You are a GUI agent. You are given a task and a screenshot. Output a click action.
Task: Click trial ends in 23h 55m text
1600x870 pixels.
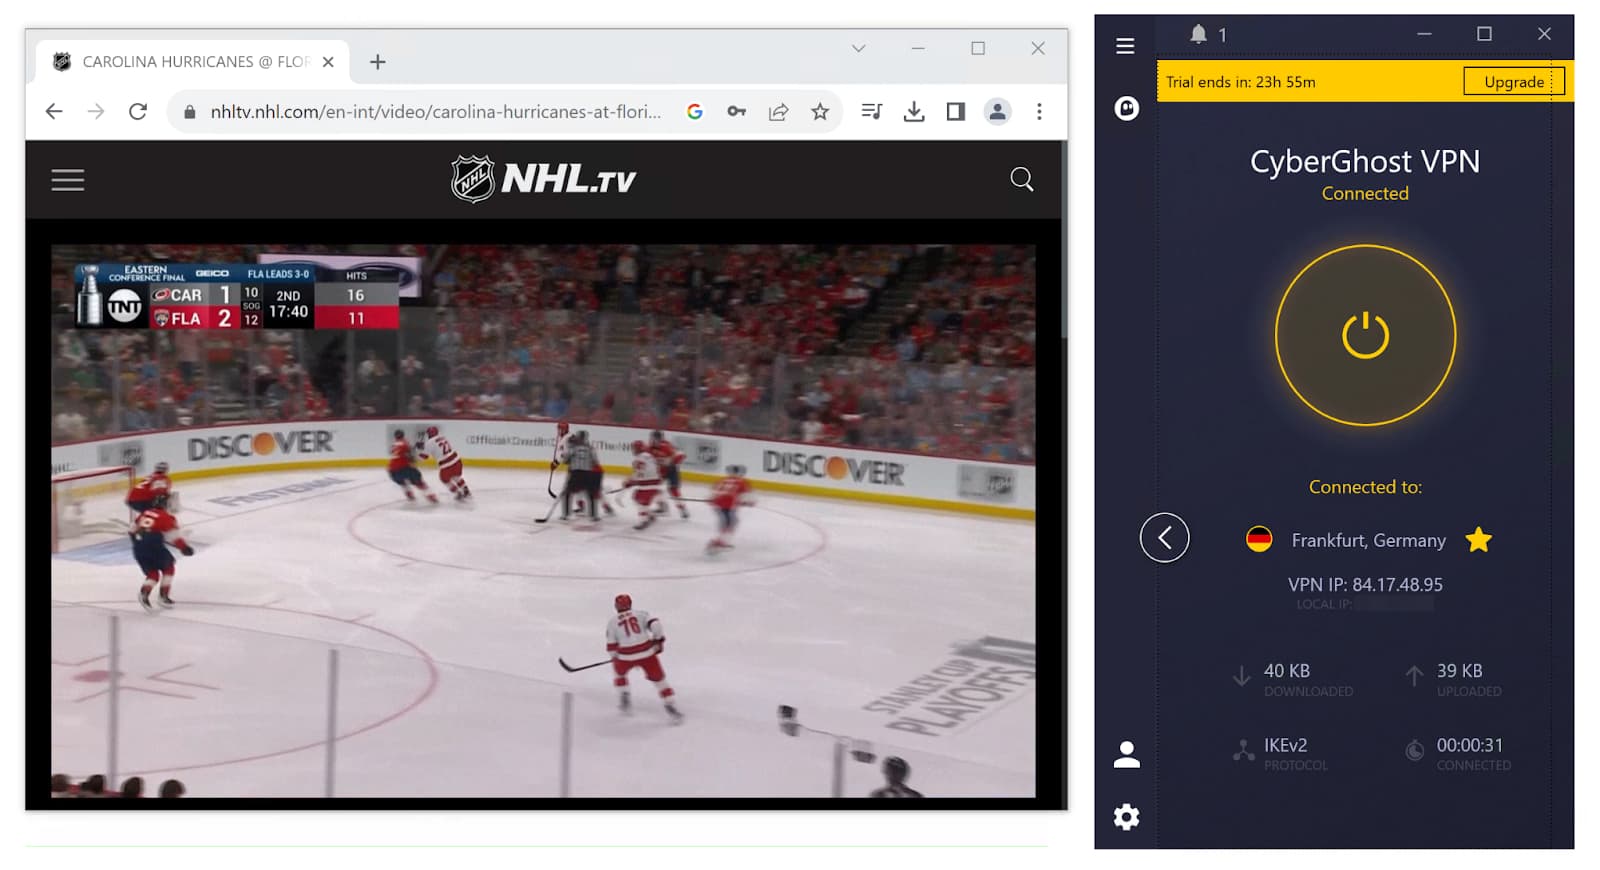click(x=1240, y=82)
